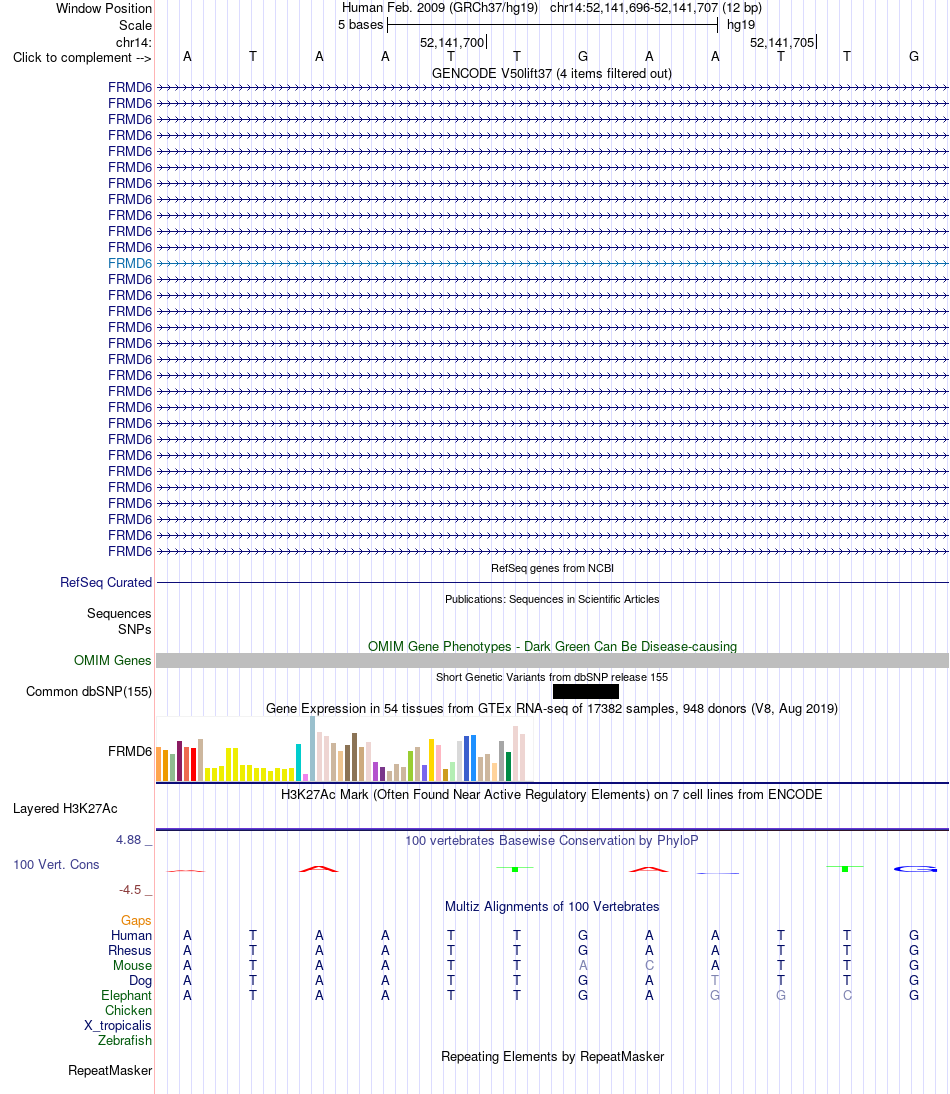
Task: Select the 'Human' alignment row label
Action: pos(131,936)
